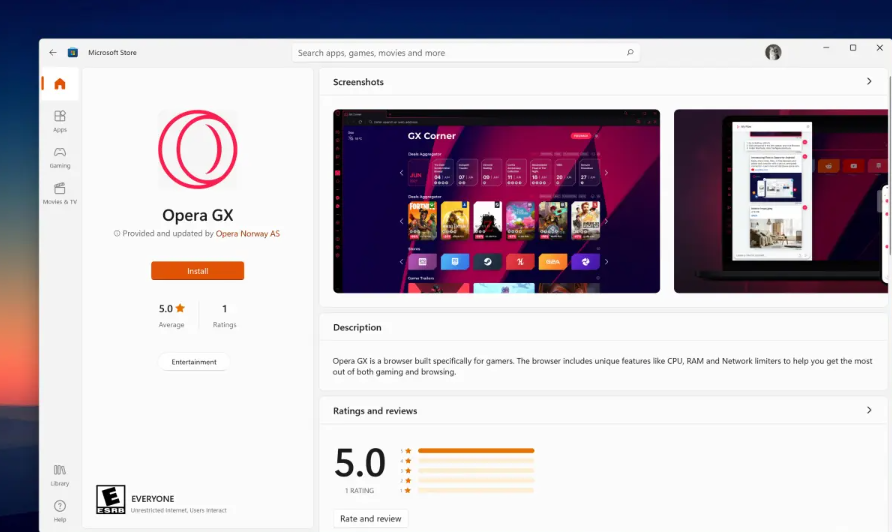The height and width of the screenshot is (532, 892).
Task: Click the search magnifier icon
Action: (x=630, y=52)
